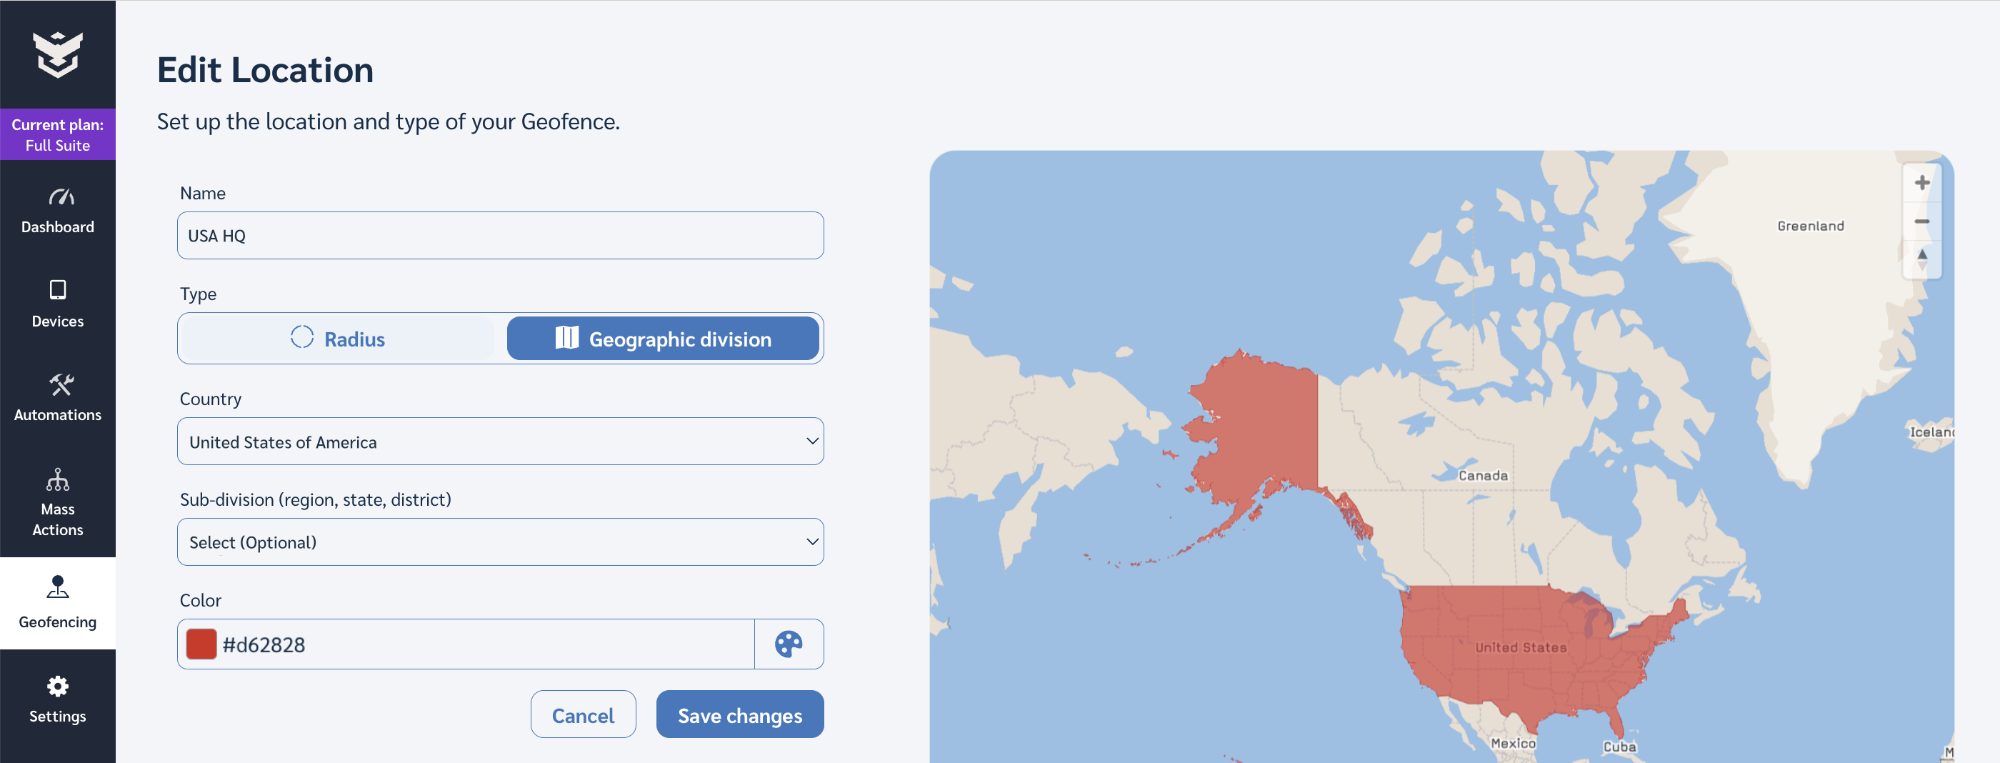Select Geographic division geofence type
The height and width of the screenshot is (763, 2000).
pyautogui.click(x=663, y=339)
